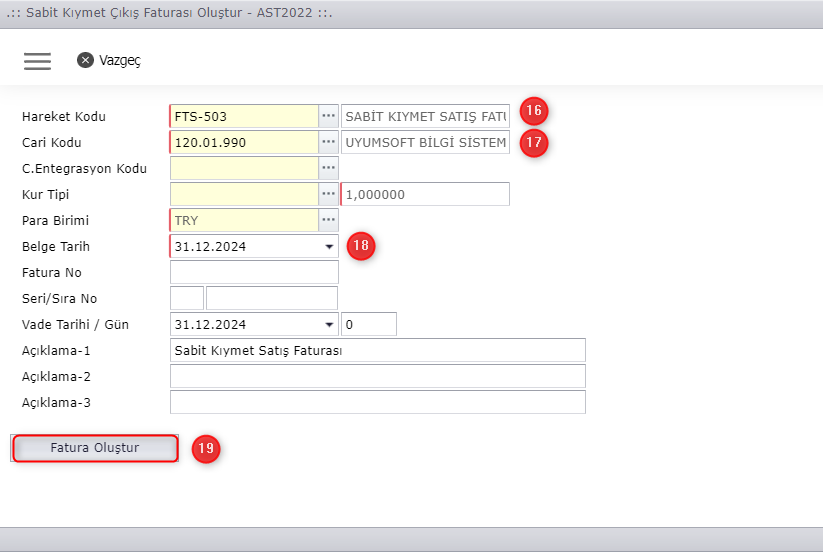Click the Hareket Kodu input field

pyautogui.click(x=244, y=116)
